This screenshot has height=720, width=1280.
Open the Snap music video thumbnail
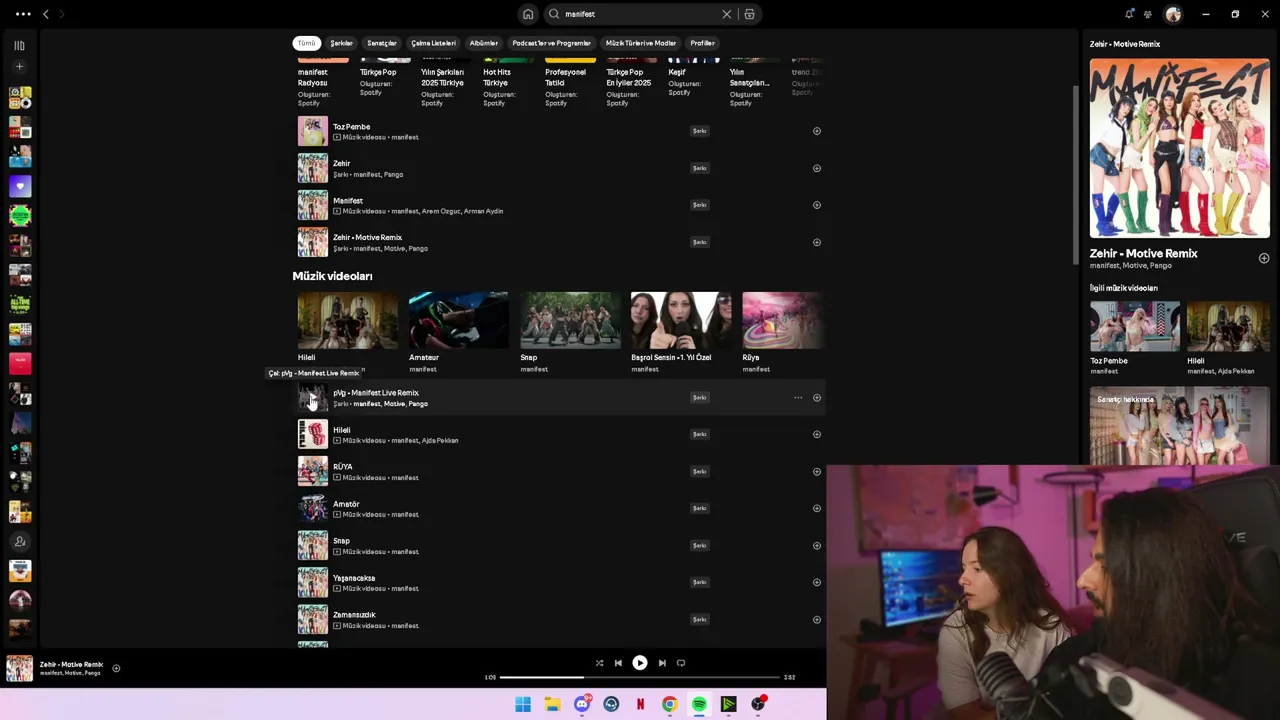pyautogui.click(x=570, y=320)
